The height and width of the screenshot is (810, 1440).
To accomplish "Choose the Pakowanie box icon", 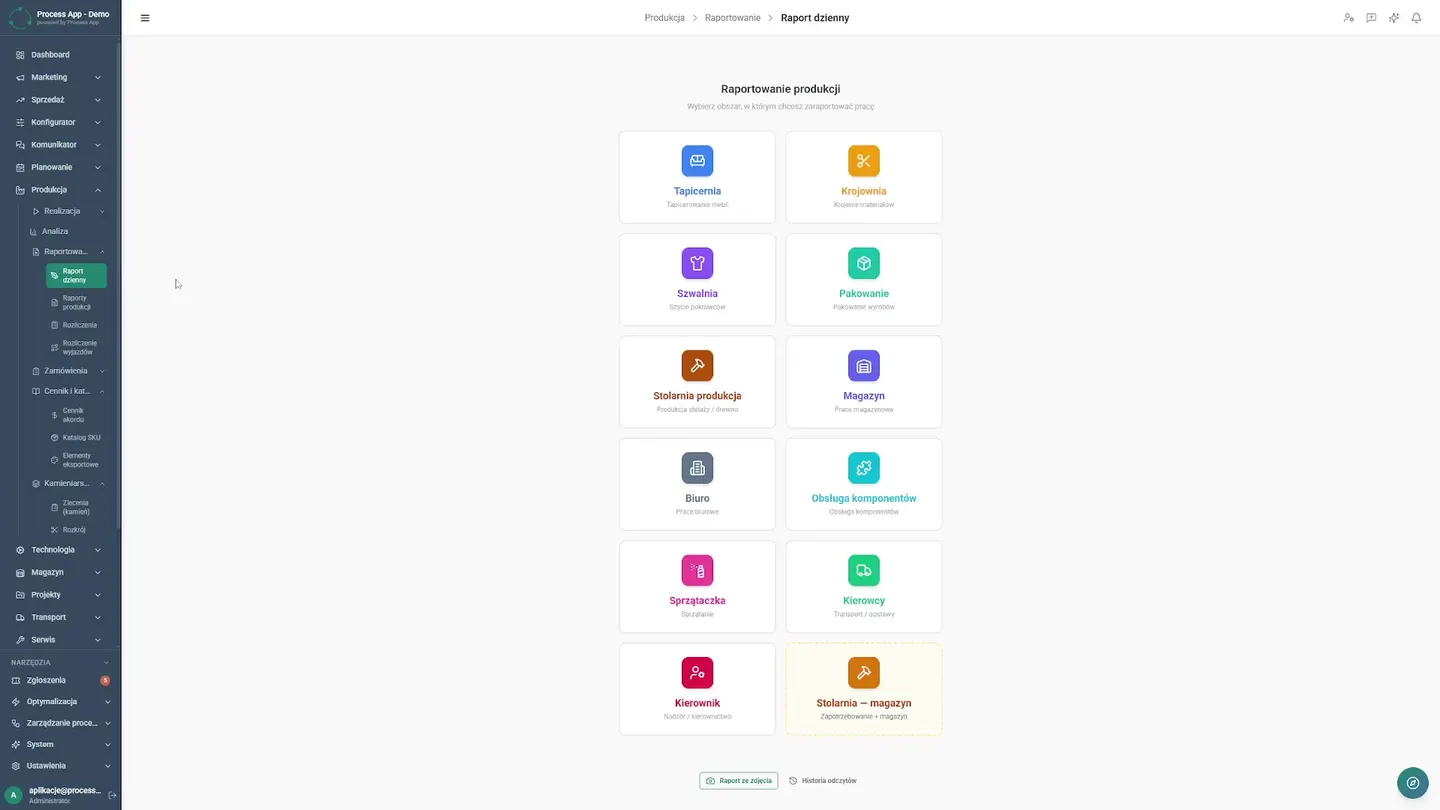I will tap(864, 263).
